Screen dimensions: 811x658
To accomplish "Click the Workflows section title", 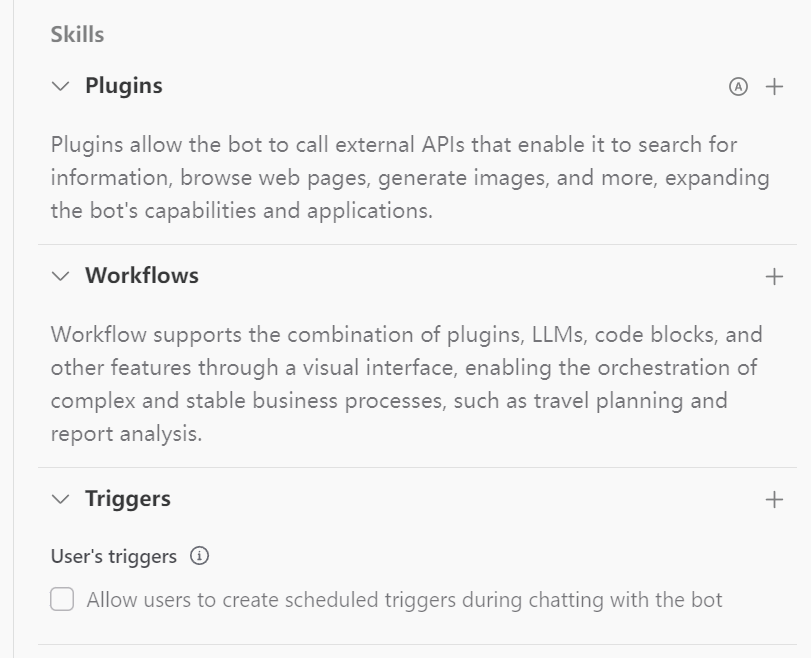I will point(142,276).
